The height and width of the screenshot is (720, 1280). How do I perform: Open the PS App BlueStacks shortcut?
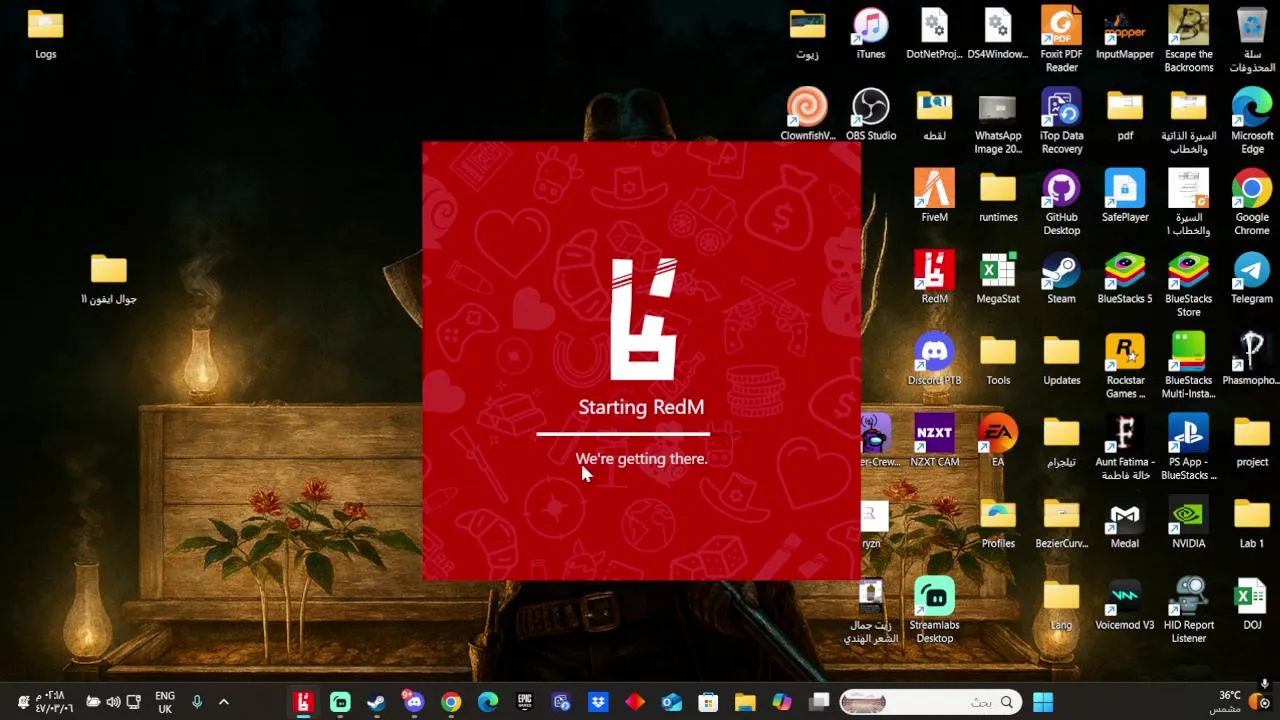tap(1188, 448)
